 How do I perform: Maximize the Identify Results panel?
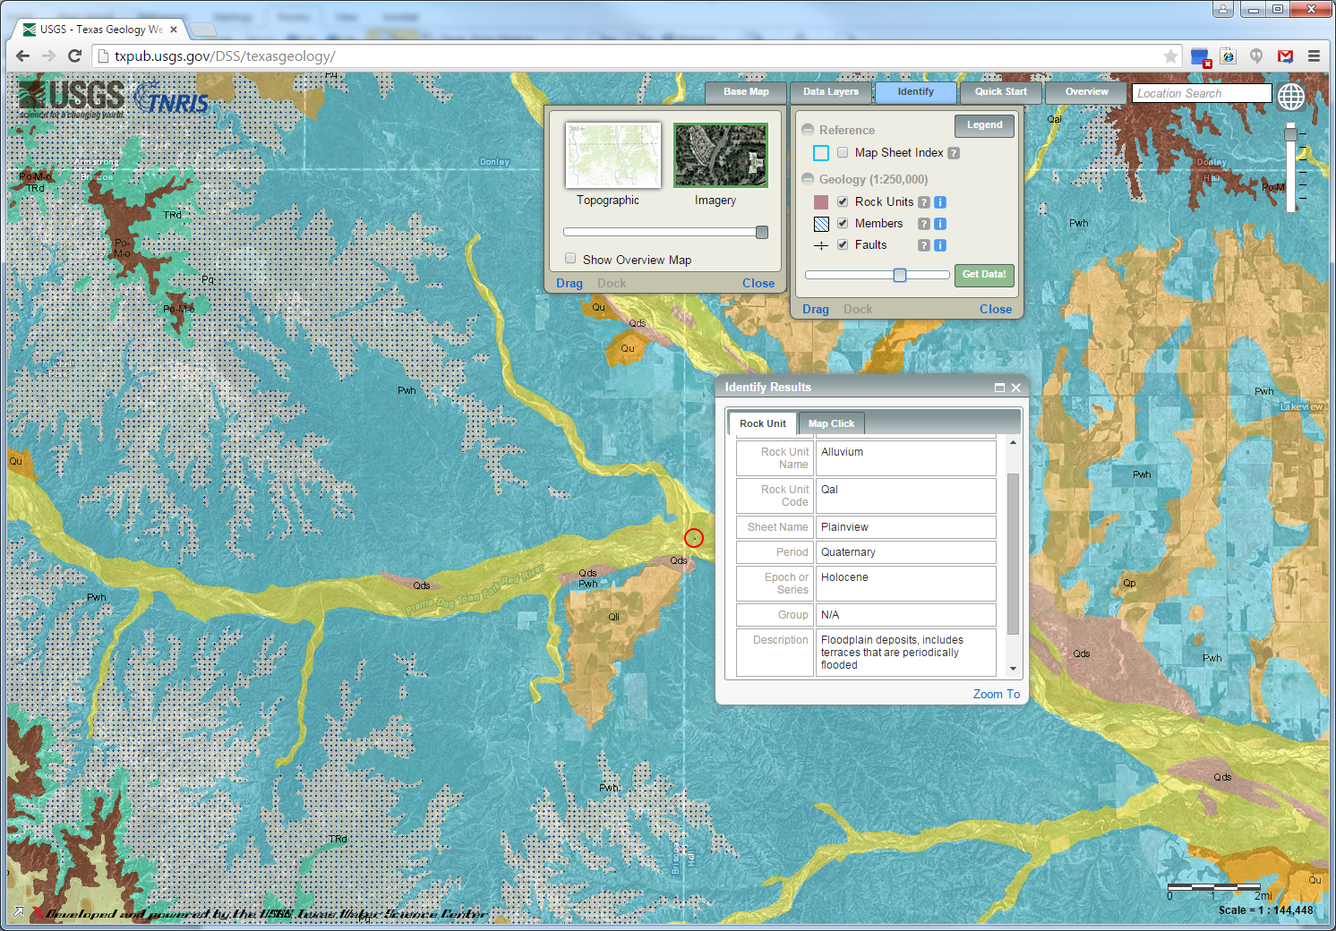click(999, 388)
